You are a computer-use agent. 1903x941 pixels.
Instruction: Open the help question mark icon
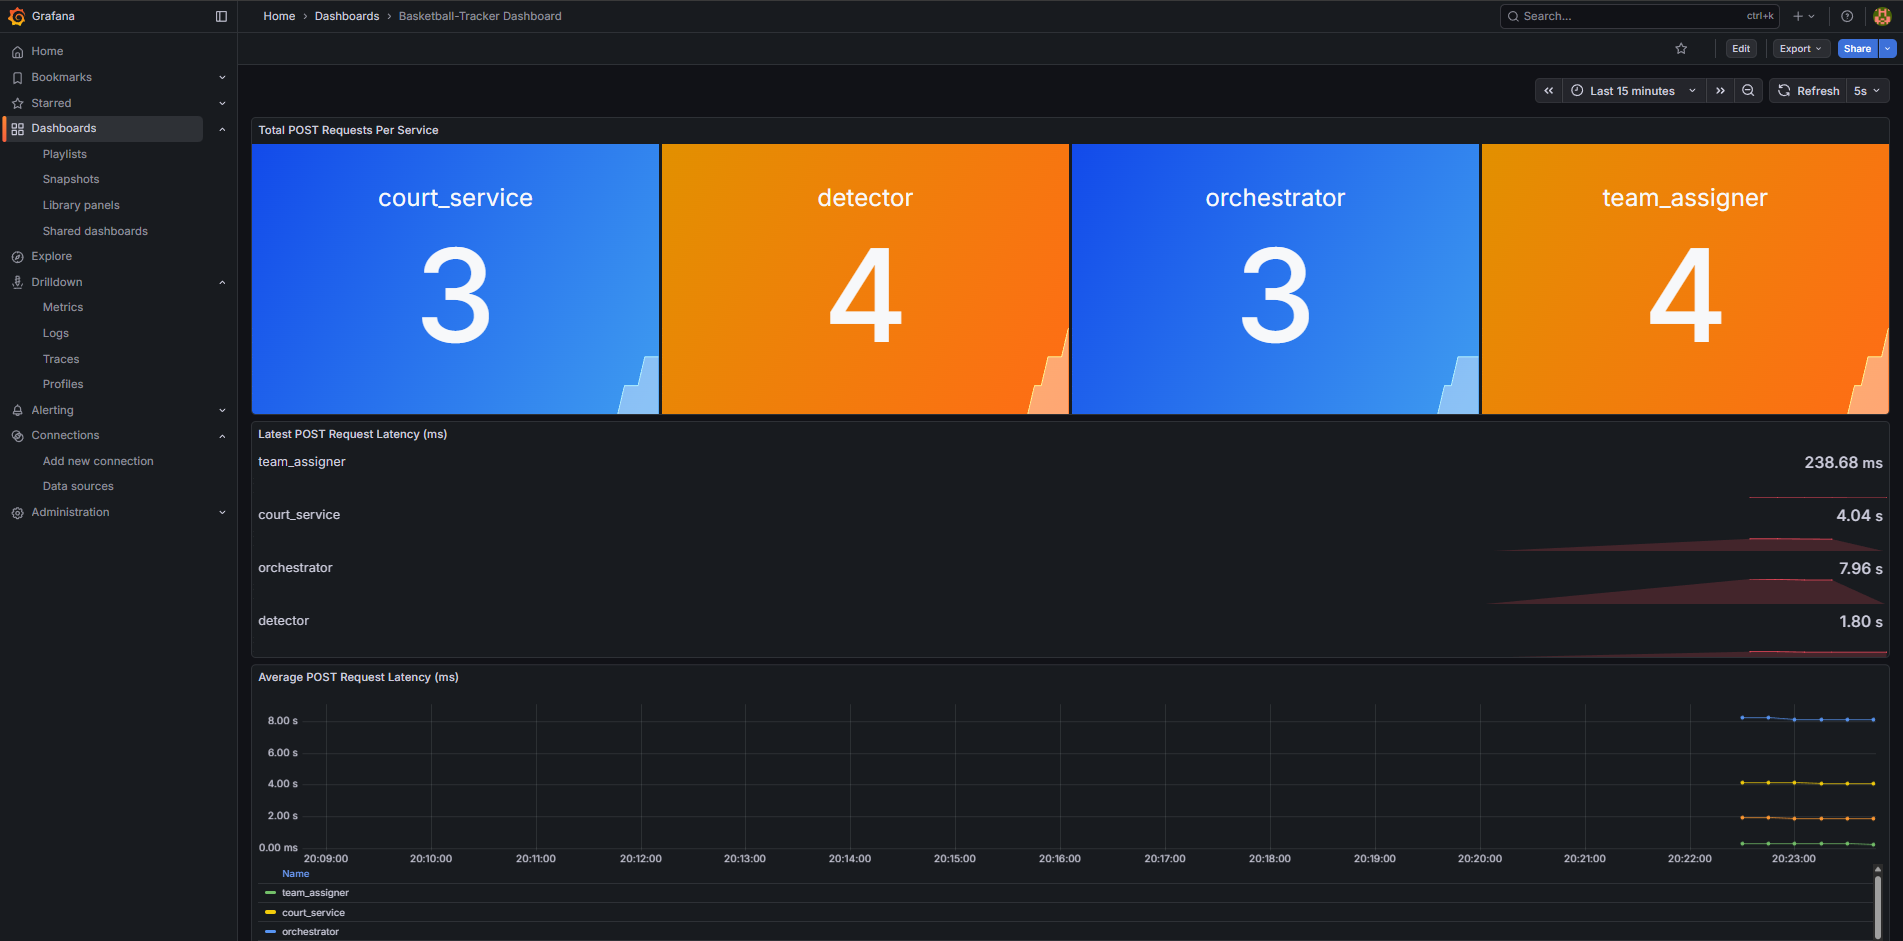click(1847, 16)
